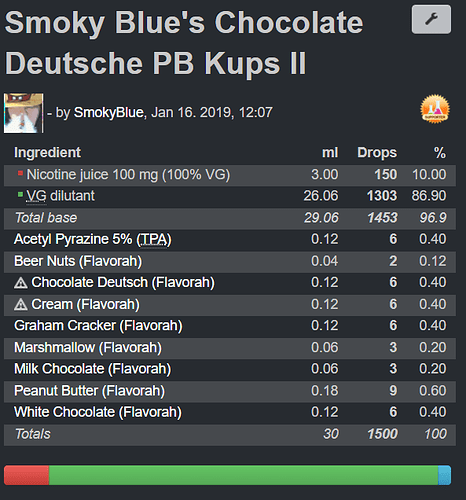Click the blue flavor segment of ratio bar

[x=444, y=475]
